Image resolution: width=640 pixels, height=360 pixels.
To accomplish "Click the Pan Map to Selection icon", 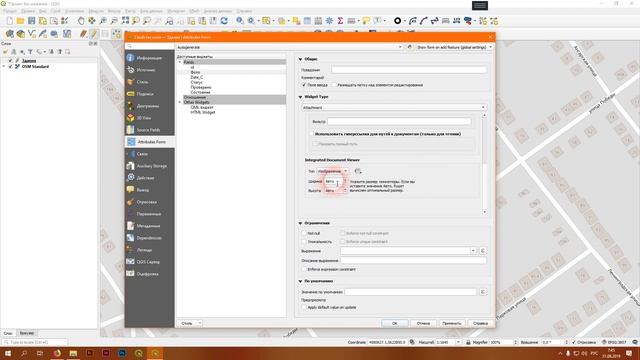I will 92,21.
